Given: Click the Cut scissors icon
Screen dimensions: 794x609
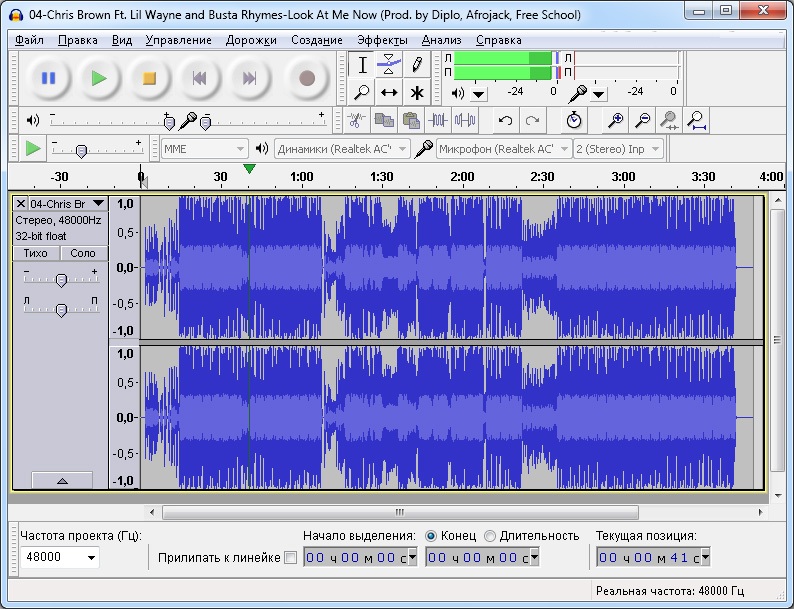Looking at the screenshot, I should [x=355, y=120].
